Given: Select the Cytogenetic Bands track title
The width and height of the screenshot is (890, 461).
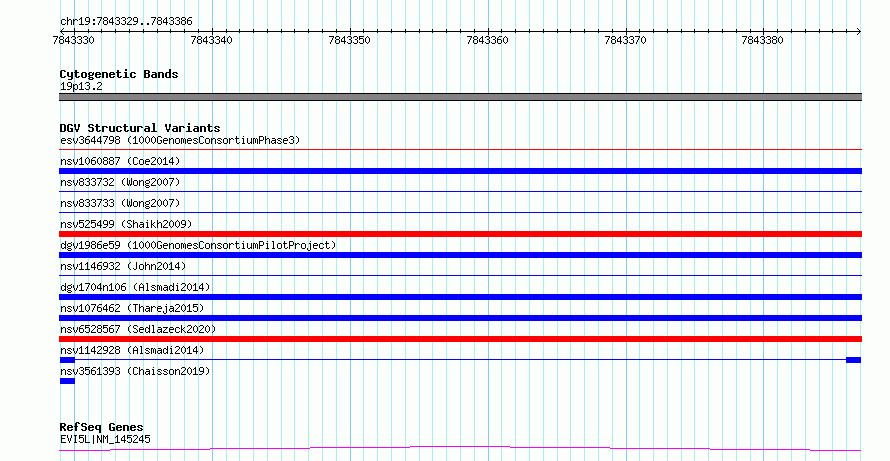Looking at the screenshot, I should 119,74.
